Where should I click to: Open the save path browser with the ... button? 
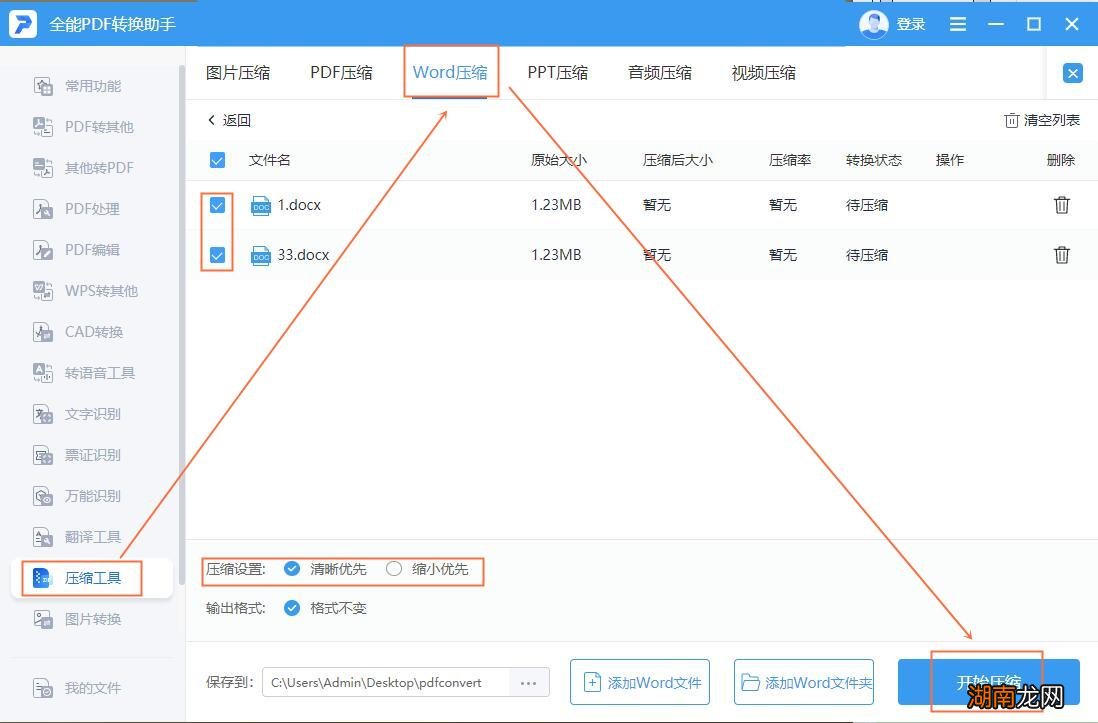coord(528,682)
